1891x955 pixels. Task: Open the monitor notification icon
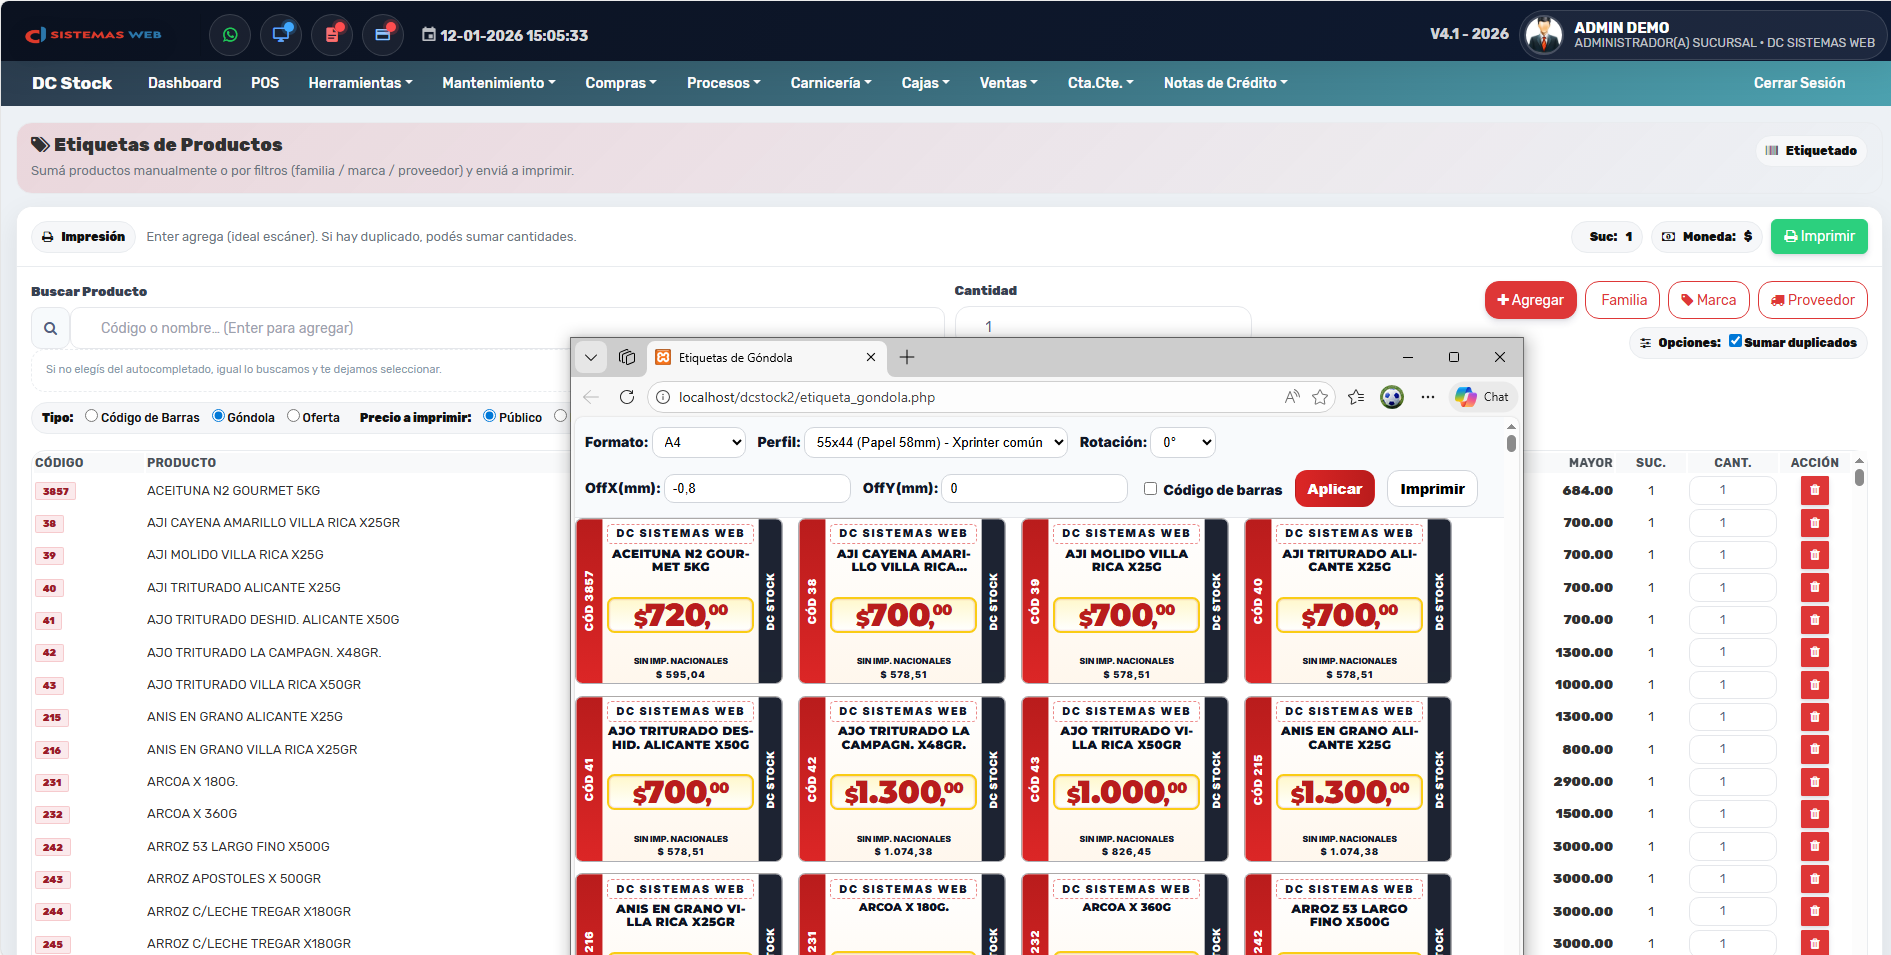coord(281,35)
